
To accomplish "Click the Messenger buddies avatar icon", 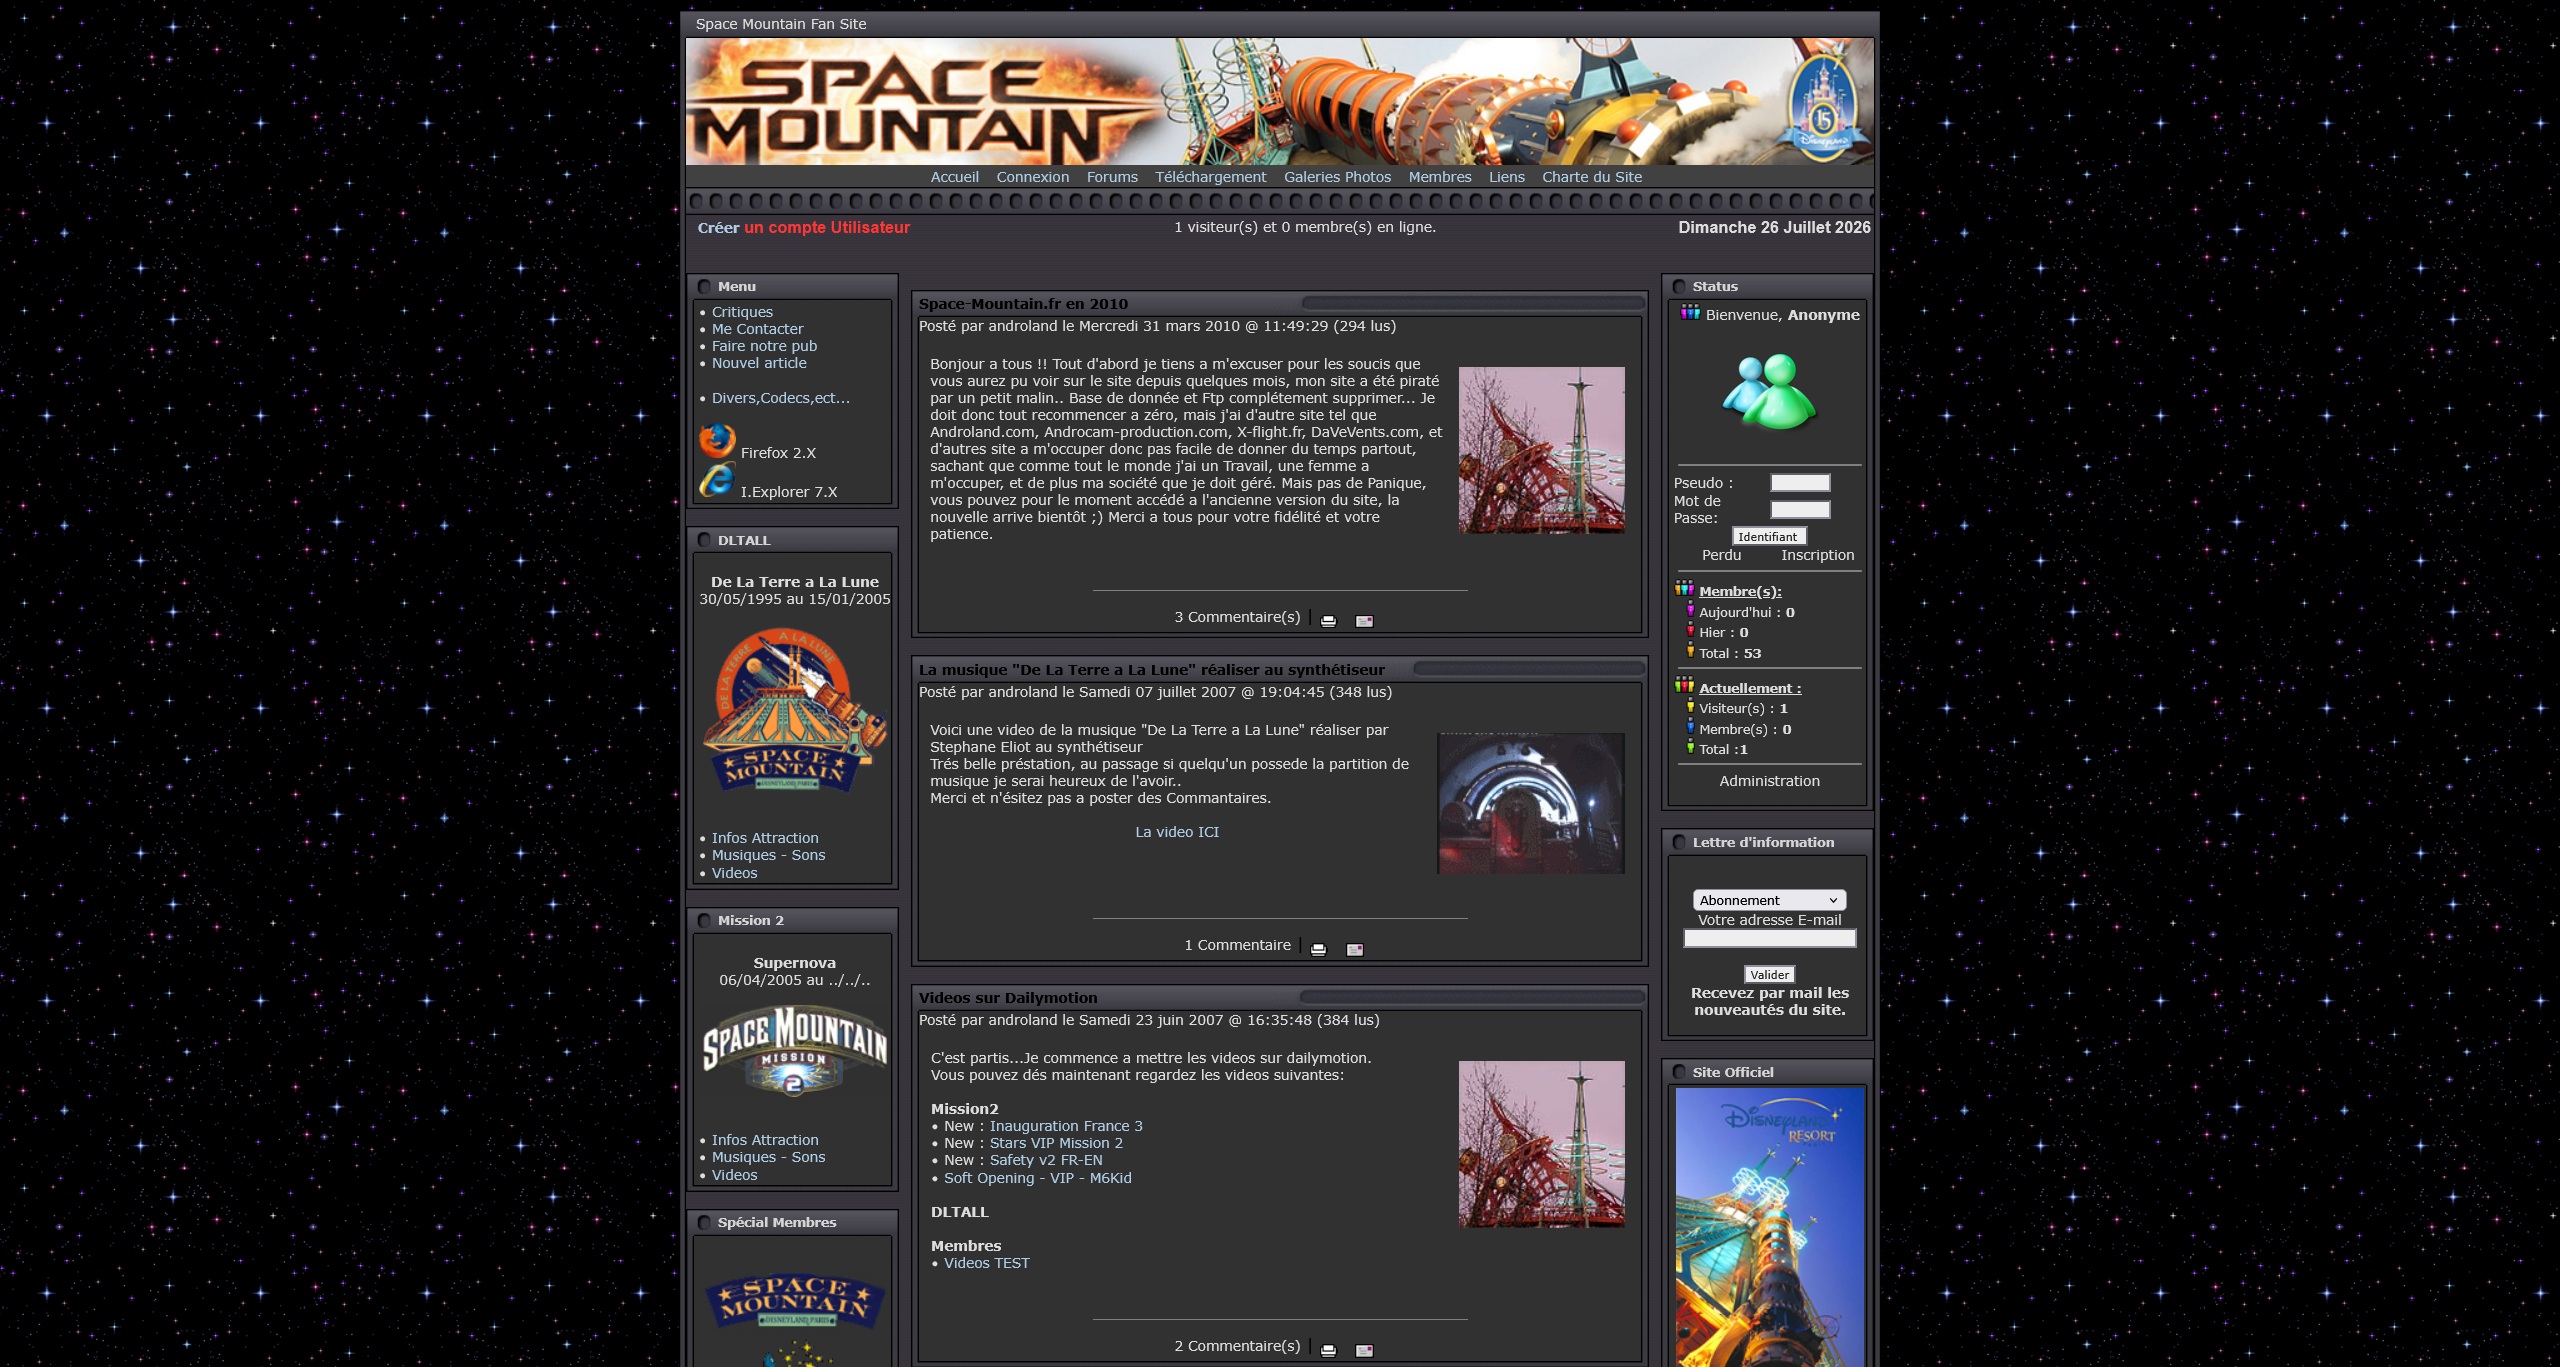I will (x=1769, y=391).
